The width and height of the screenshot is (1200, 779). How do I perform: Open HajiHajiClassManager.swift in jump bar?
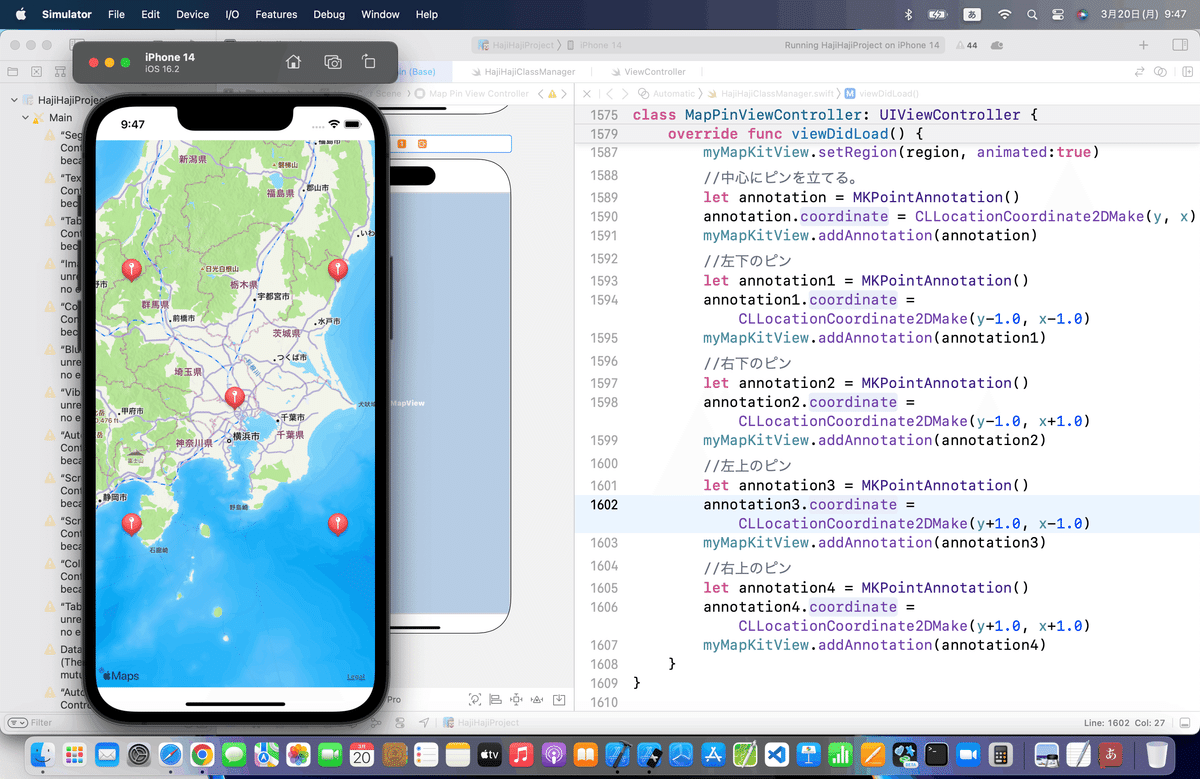771,93
